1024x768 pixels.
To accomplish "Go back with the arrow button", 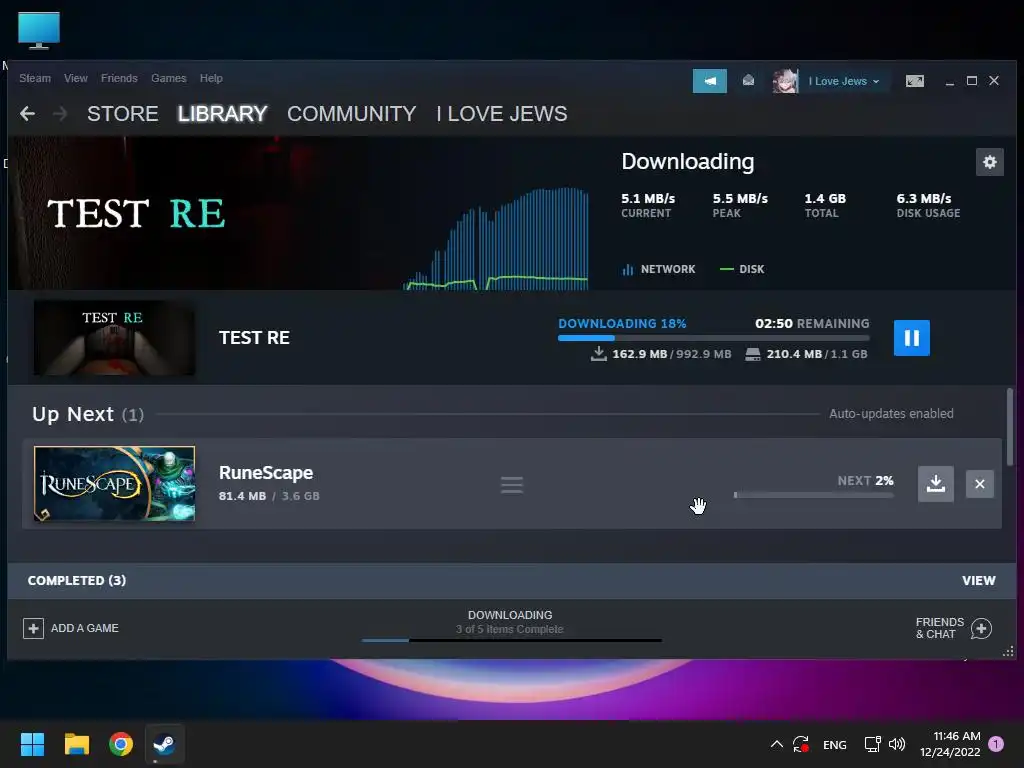I will 27,114.
